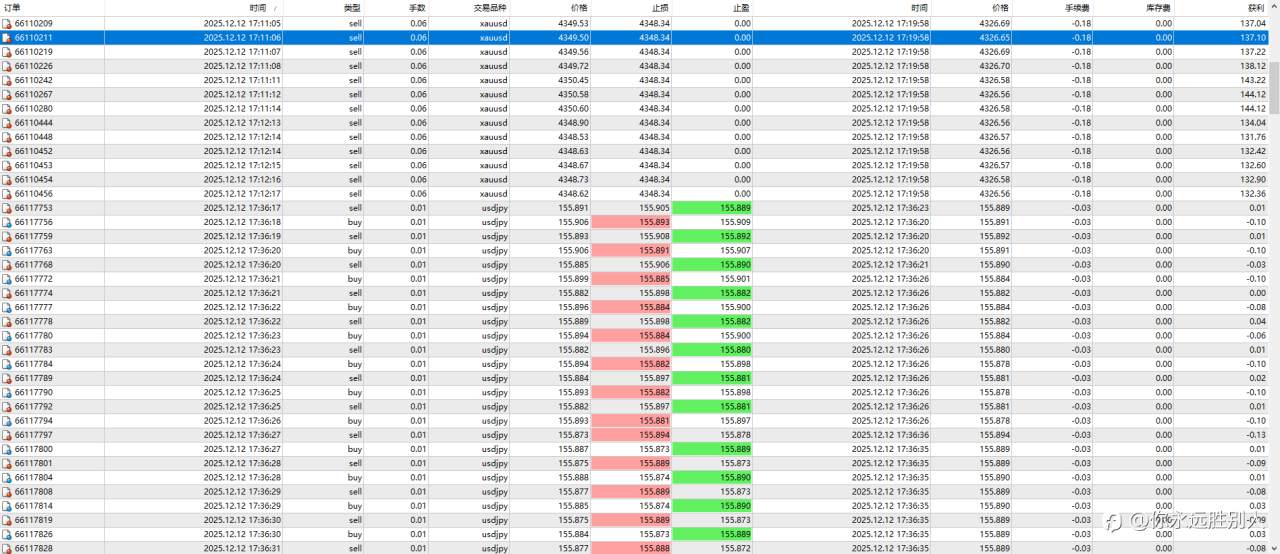Click the buy order icon beside 66117780

click(7, 336)
